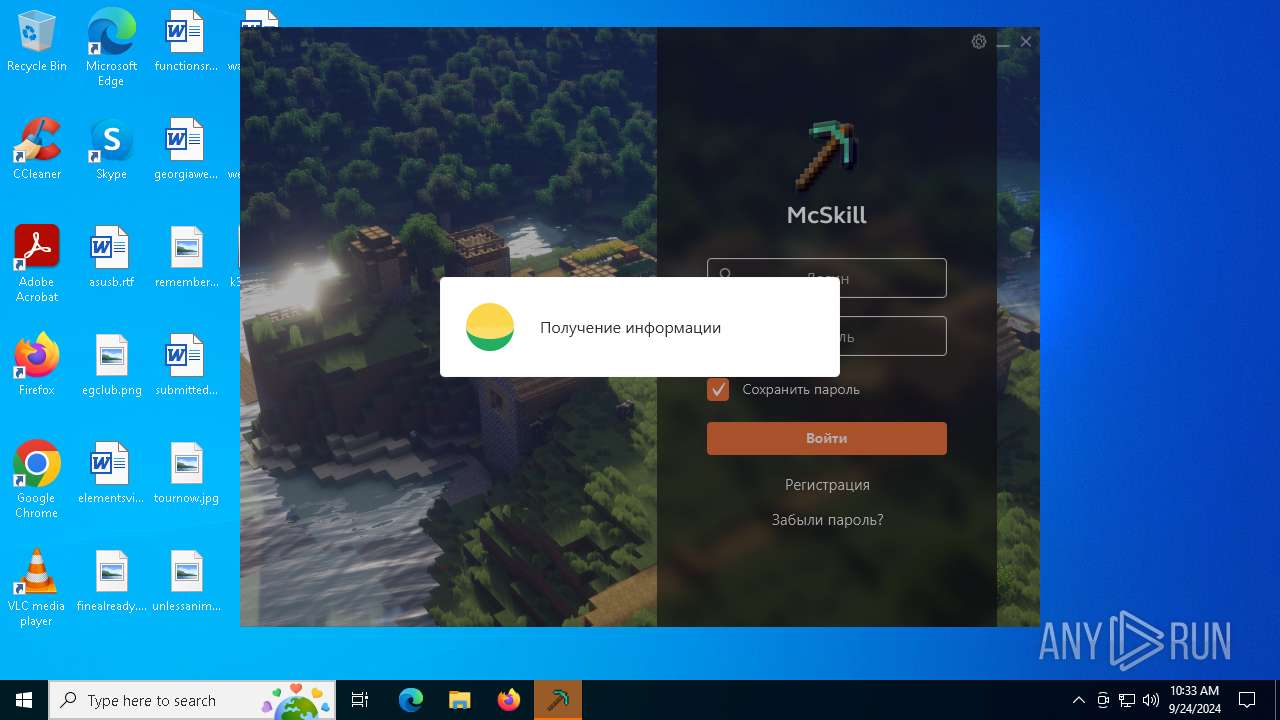Minimize the McSkill launcher window

[1003, 42]
